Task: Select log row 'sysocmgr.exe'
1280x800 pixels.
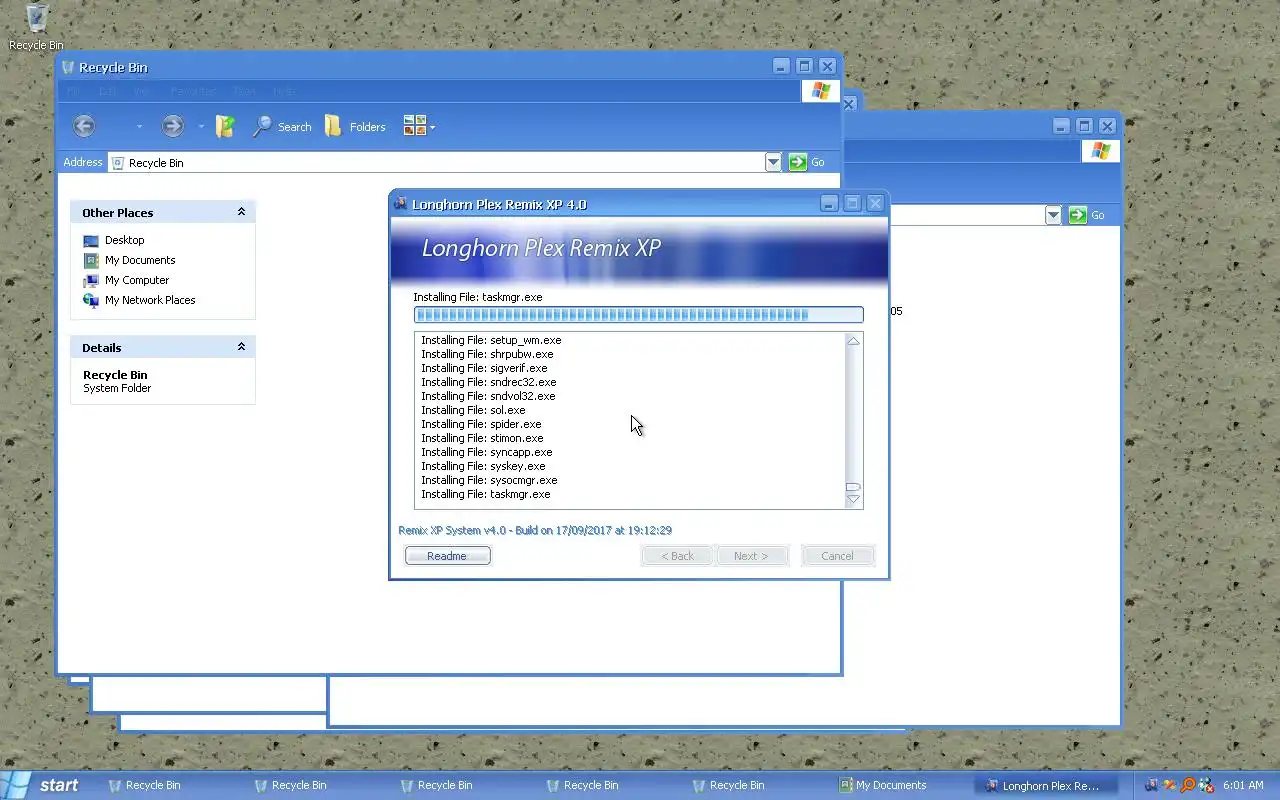Action: point(489,480)
